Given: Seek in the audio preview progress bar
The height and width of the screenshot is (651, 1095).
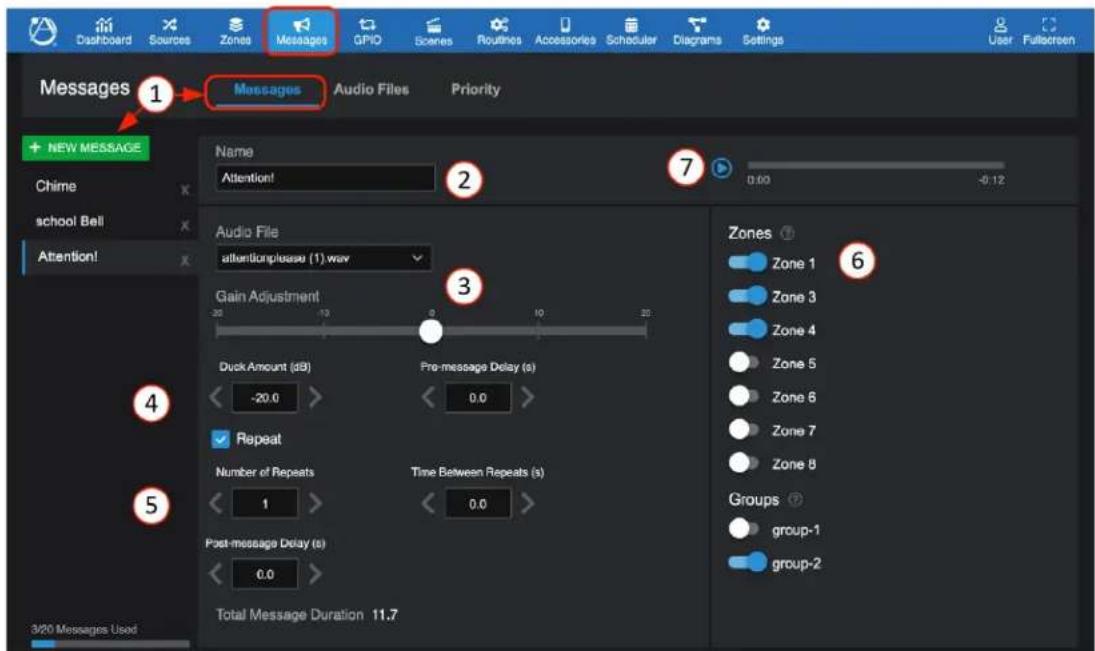Looking at the screenshot, I should (x=876, y=166).
